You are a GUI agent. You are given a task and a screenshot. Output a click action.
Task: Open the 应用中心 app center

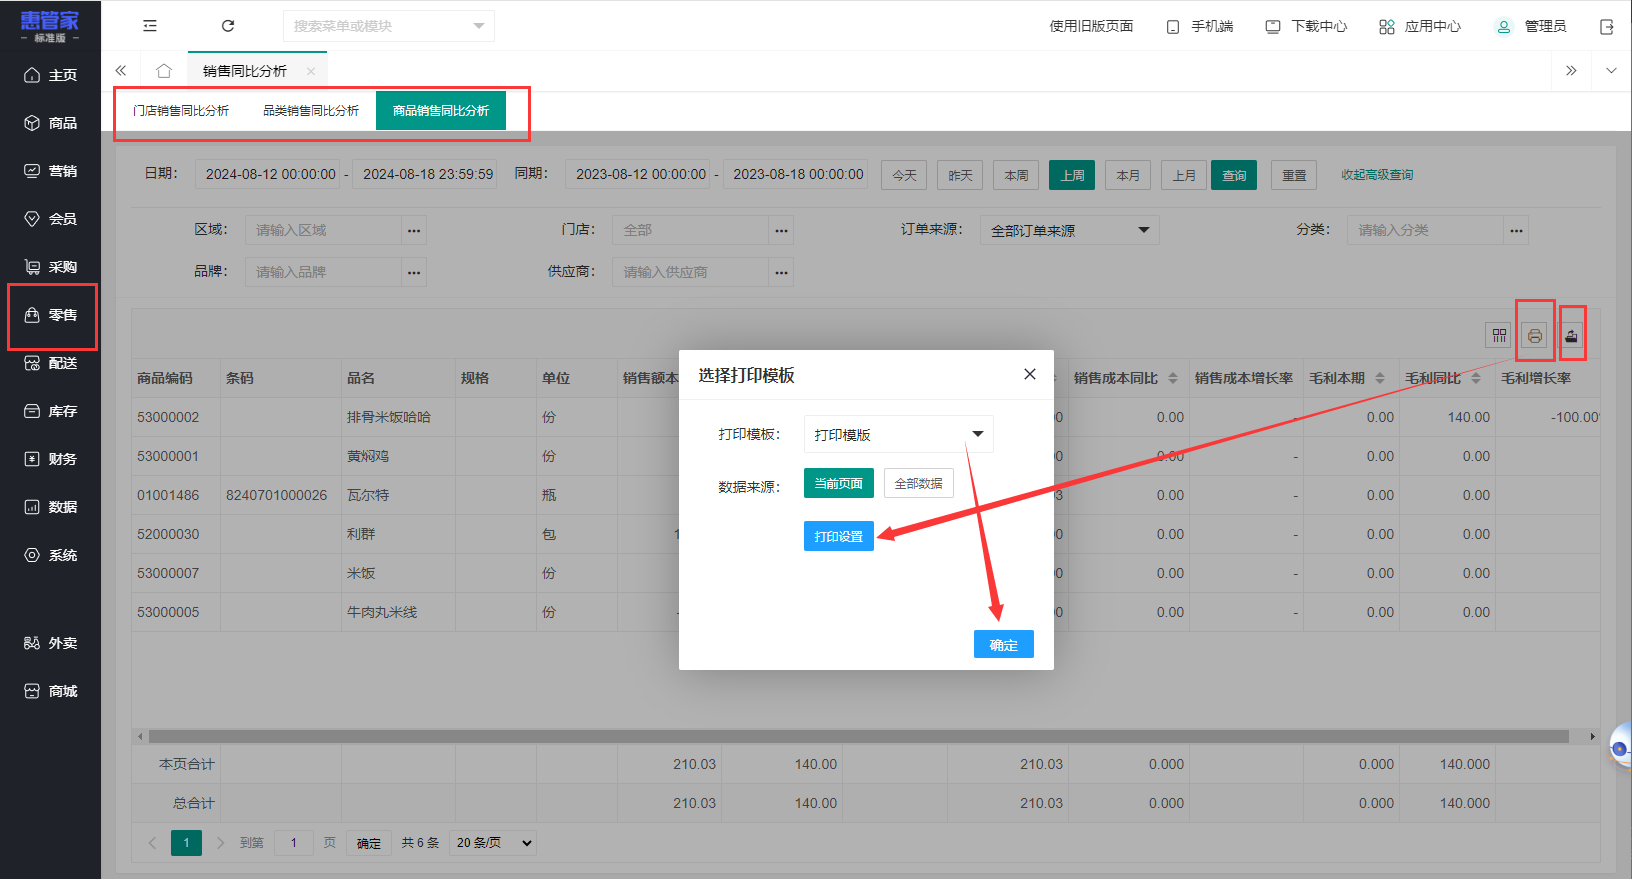click(1420, 26)
